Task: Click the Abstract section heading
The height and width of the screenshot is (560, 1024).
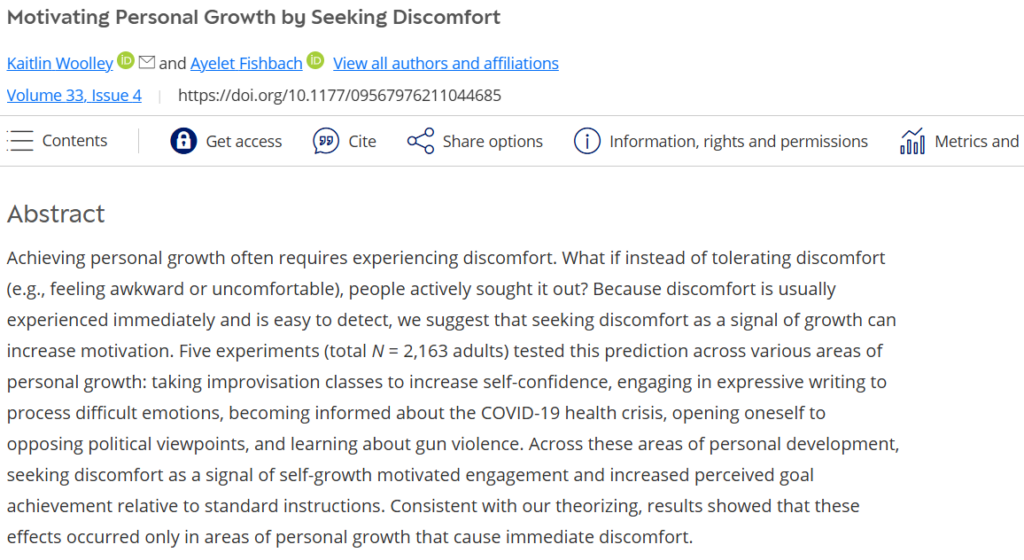Action: [56, 214]
